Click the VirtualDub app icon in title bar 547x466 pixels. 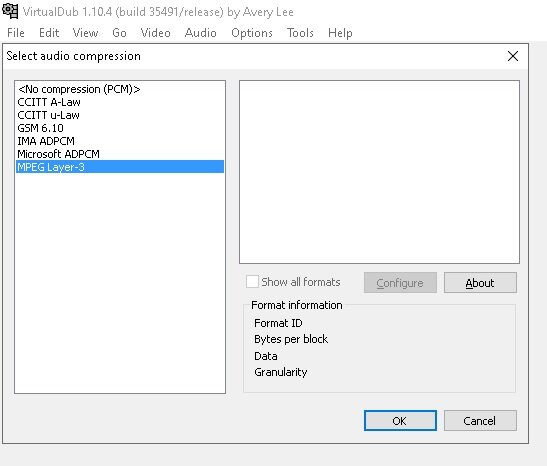tap(10, 11)
